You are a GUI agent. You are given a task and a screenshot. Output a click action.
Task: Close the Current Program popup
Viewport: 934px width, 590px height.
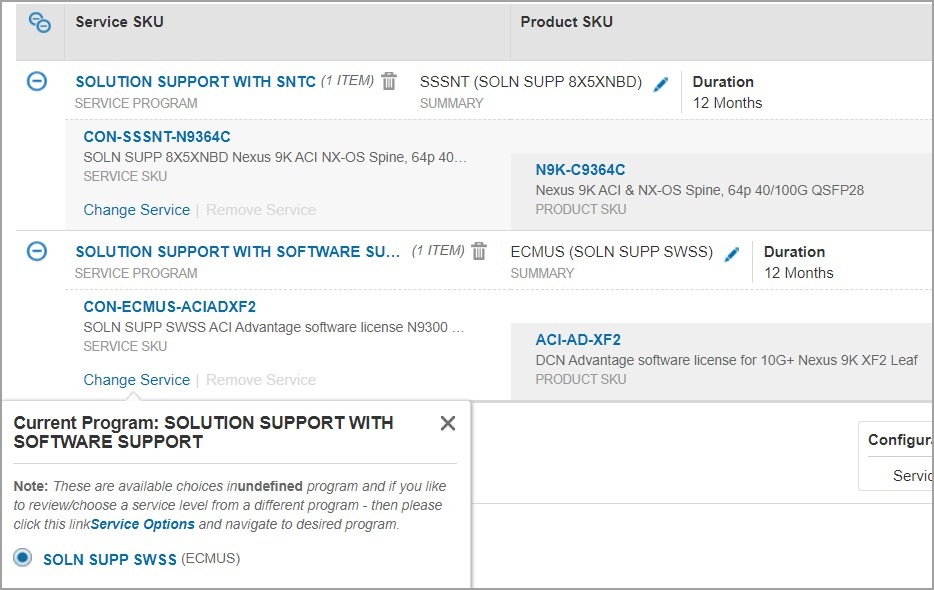(448, 423)
